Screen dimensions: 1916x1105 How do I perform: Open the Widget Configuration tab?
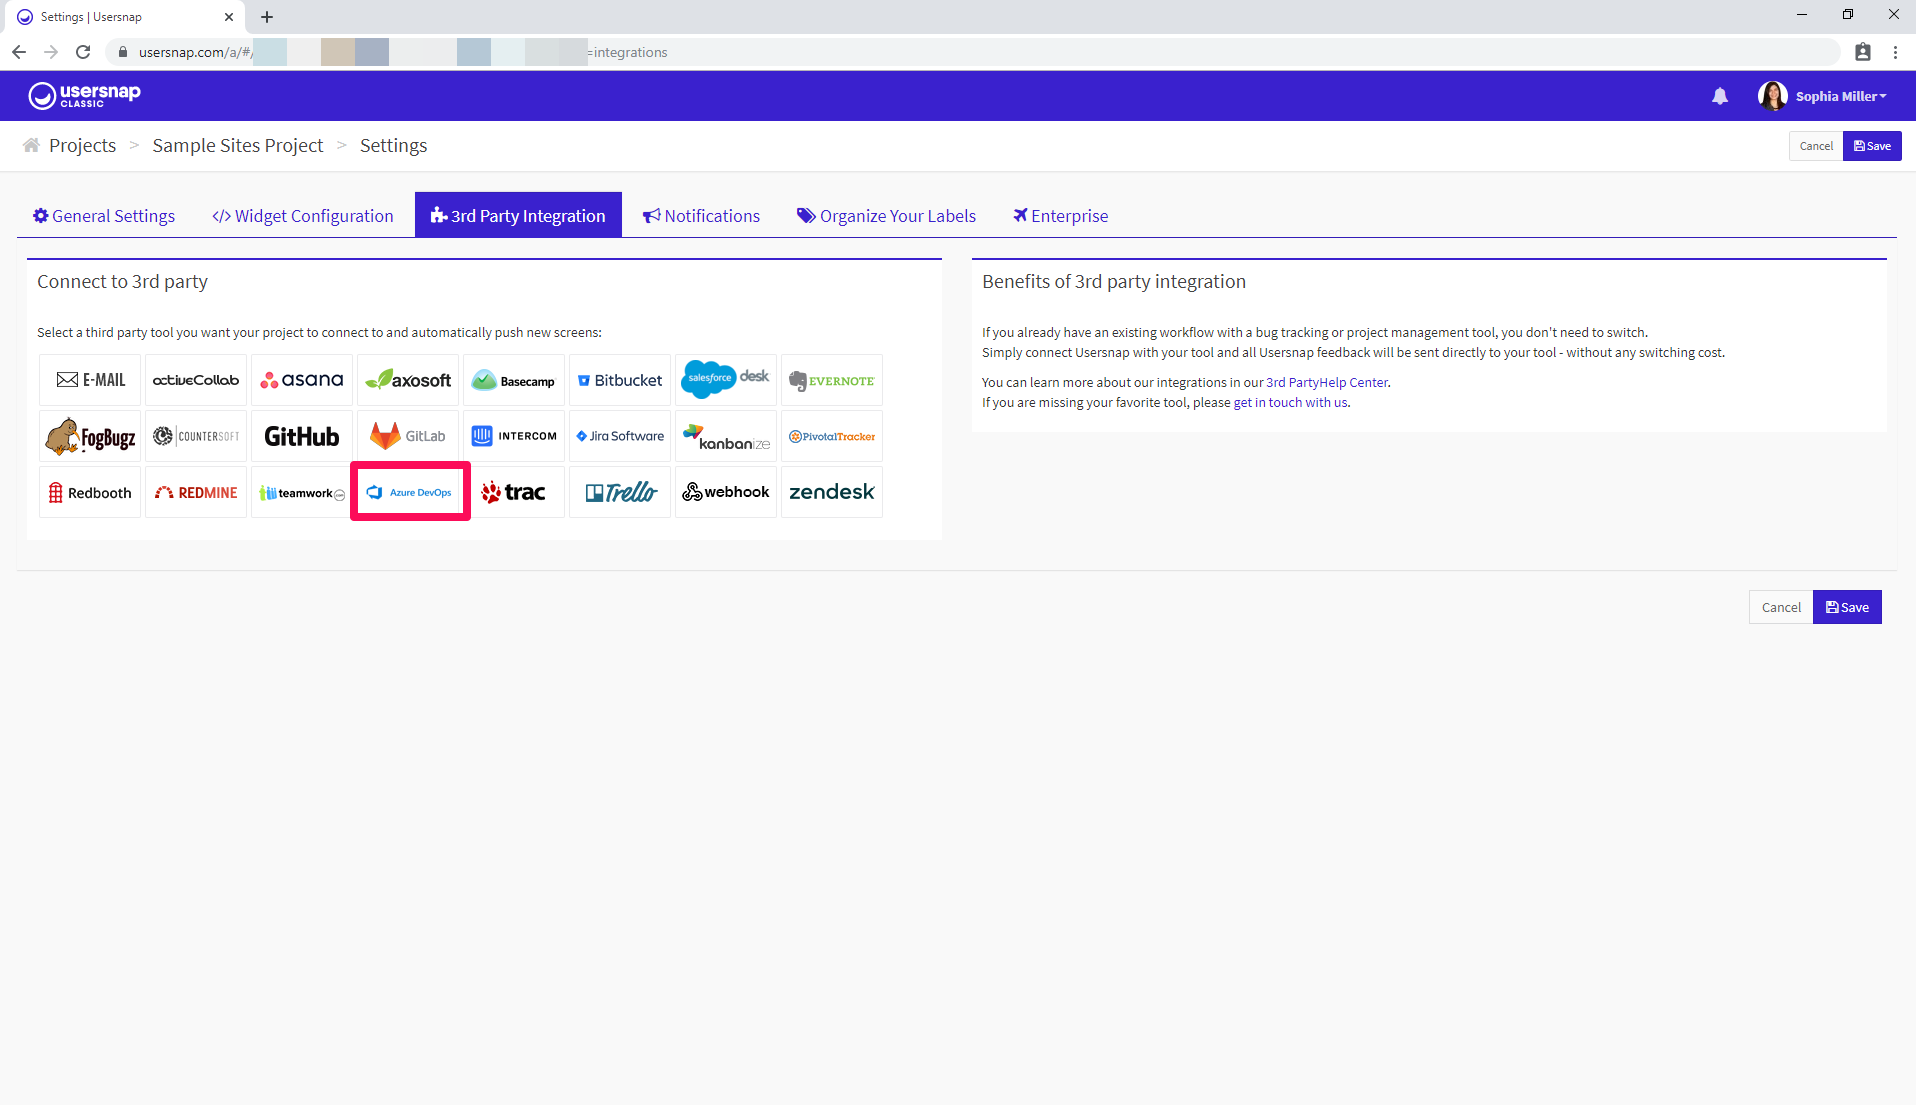302,216
